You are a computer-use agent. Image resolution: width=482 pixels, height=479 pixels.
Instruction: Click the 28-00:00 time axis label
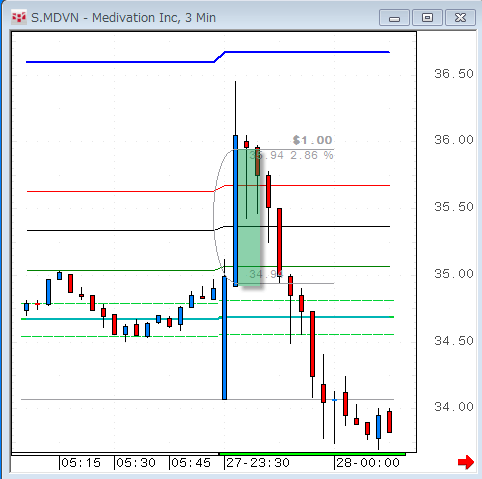click(368, 463)
